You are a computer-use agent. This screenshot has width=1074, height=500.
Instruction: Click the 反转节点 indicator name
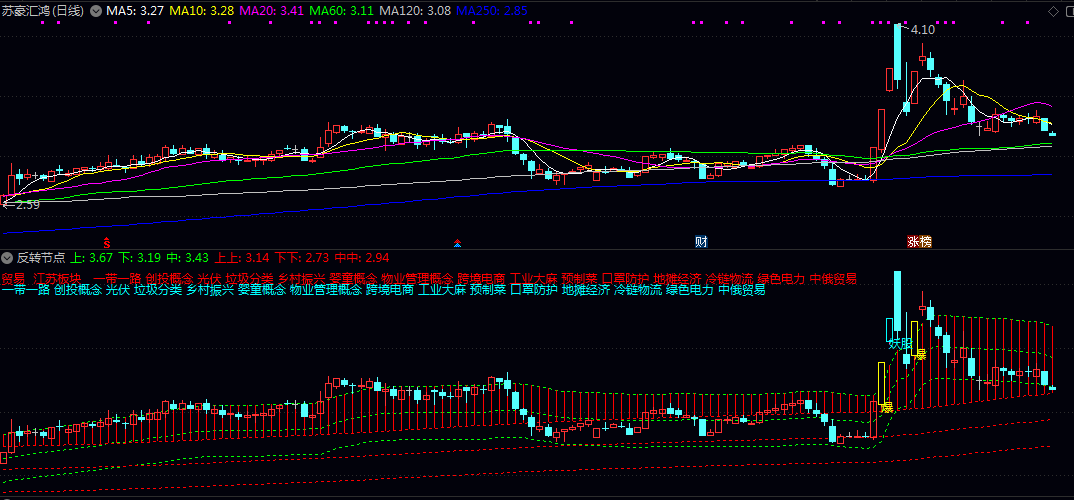(x=41, y=258)
